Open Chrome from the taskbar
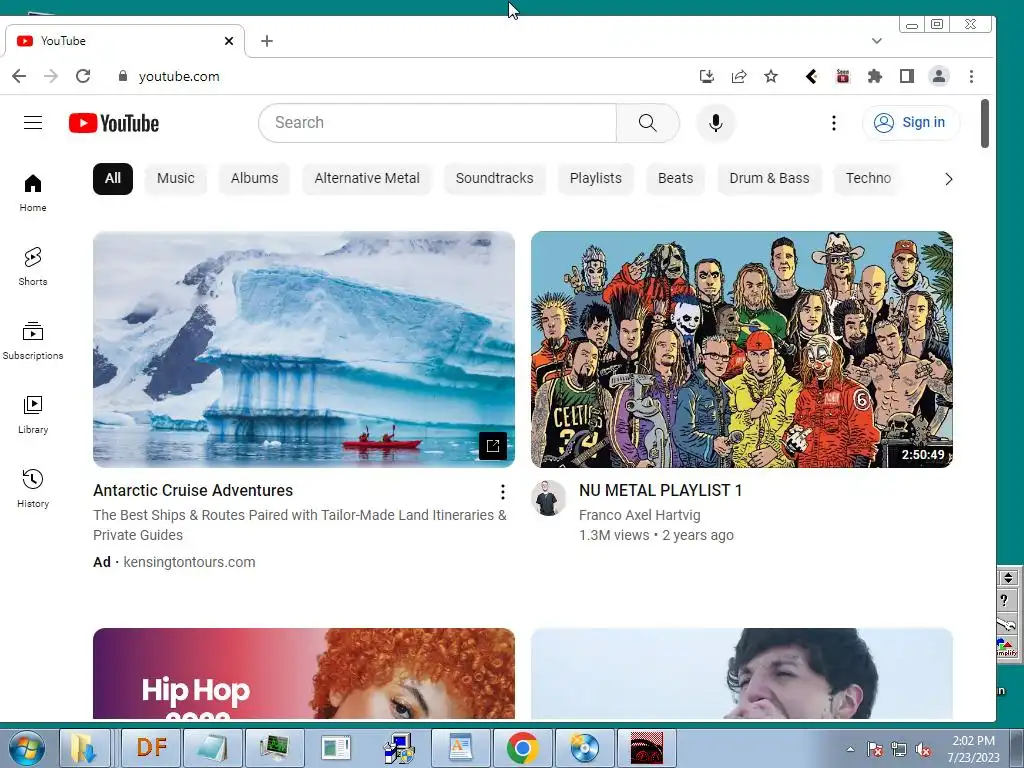This screenshot has height=768, width=1024. click(522, 748)
